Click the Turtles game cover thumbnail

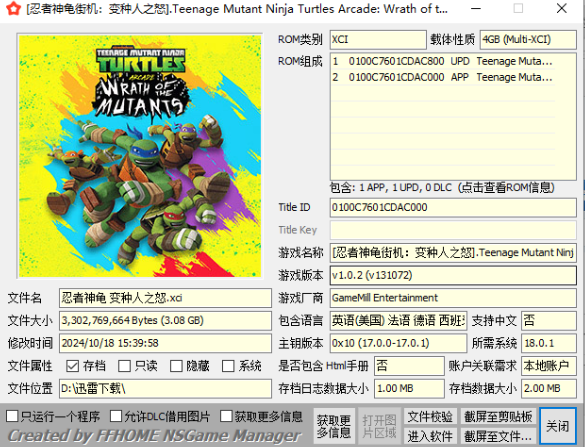click(x=140, y=156)
